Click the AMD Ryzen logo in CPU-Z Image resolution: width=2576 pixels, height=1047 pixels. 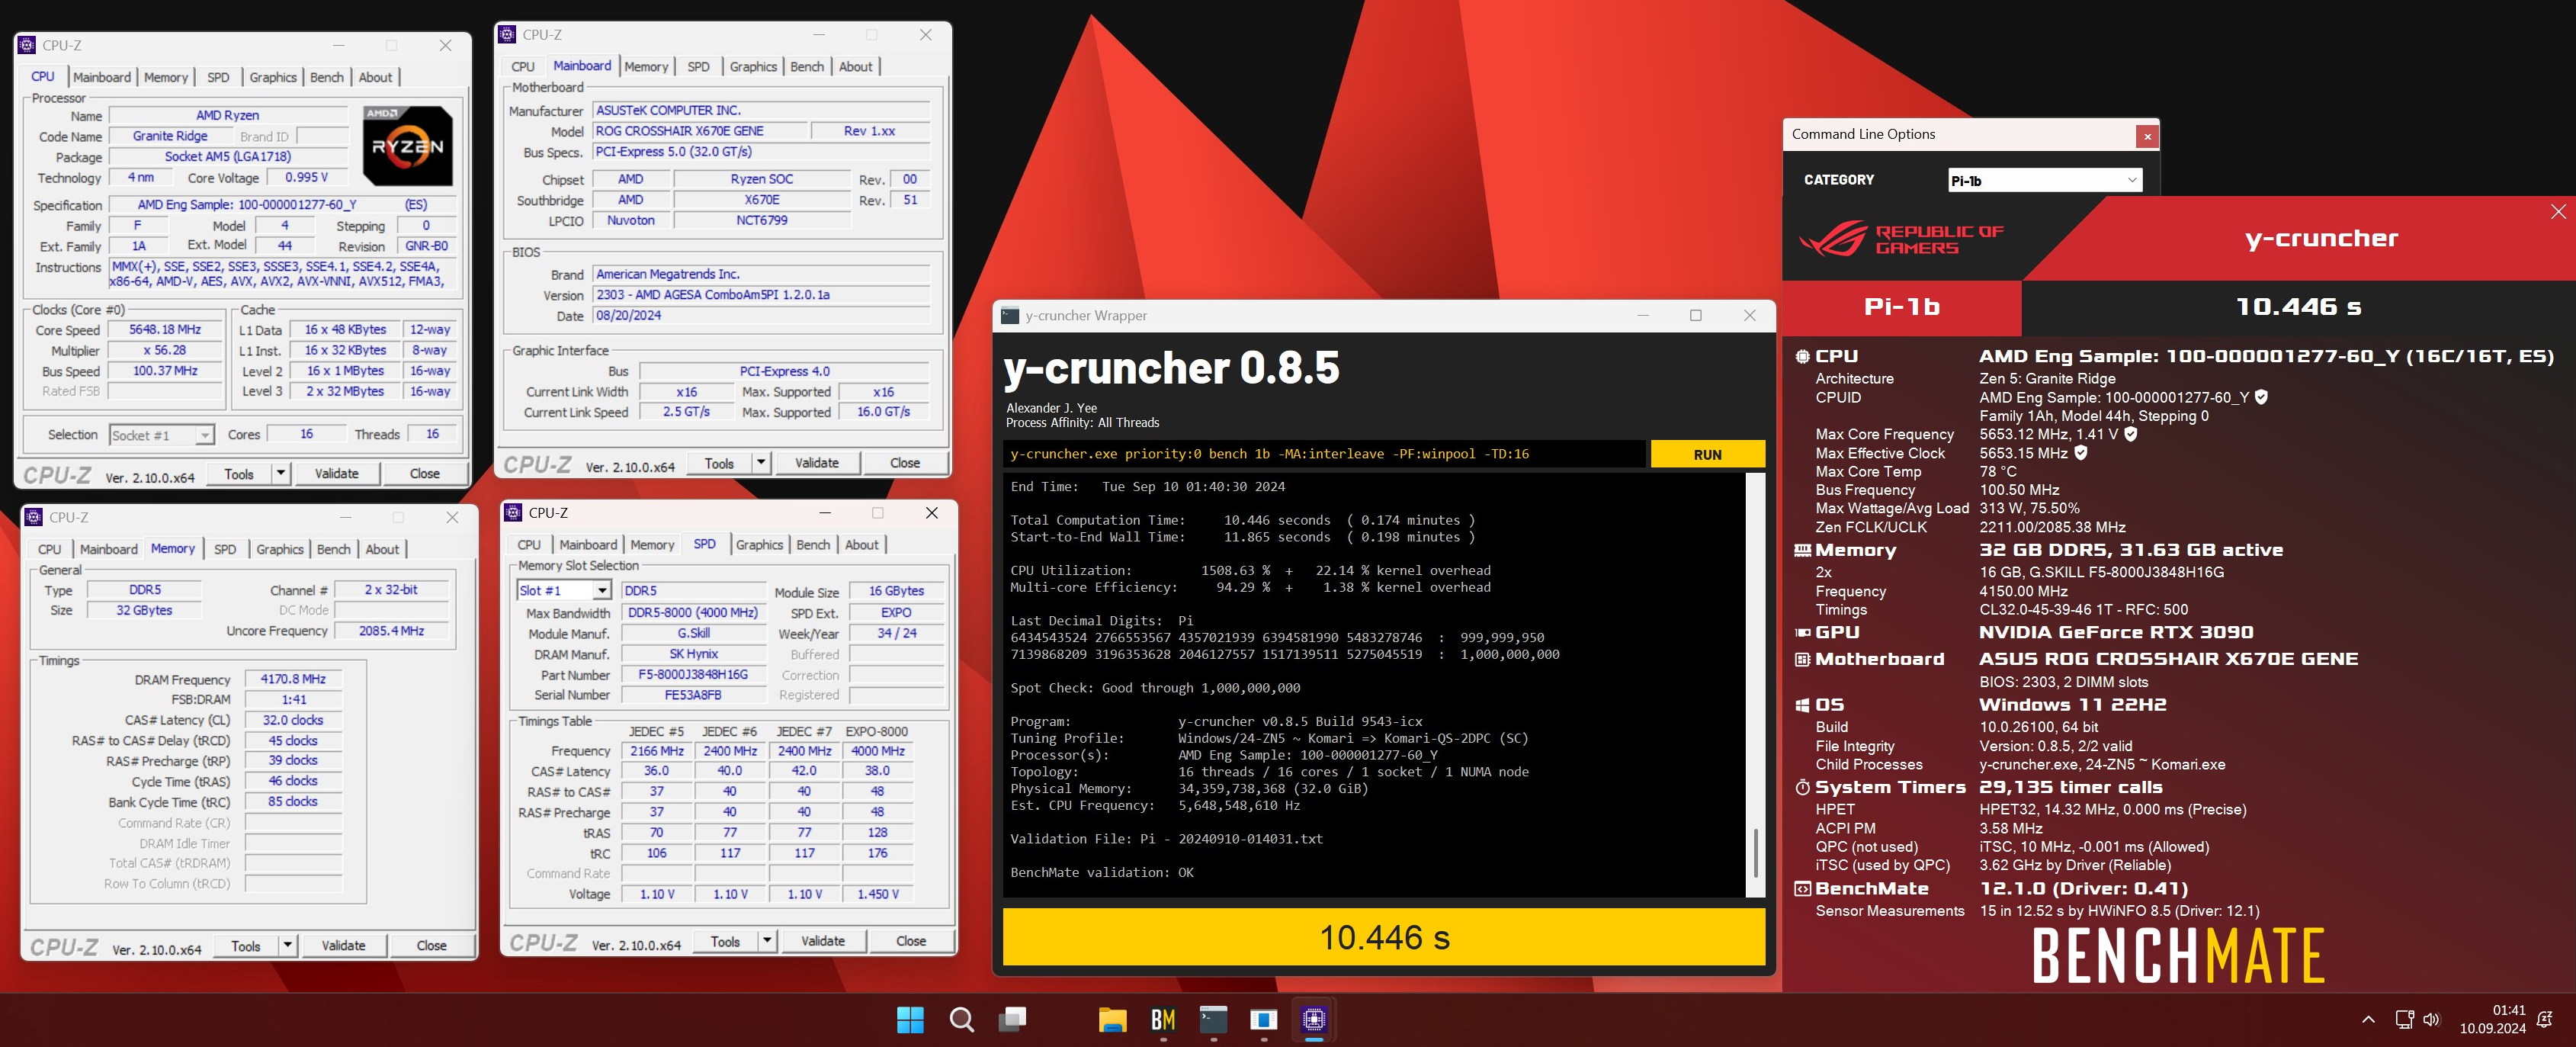[407, 146]
